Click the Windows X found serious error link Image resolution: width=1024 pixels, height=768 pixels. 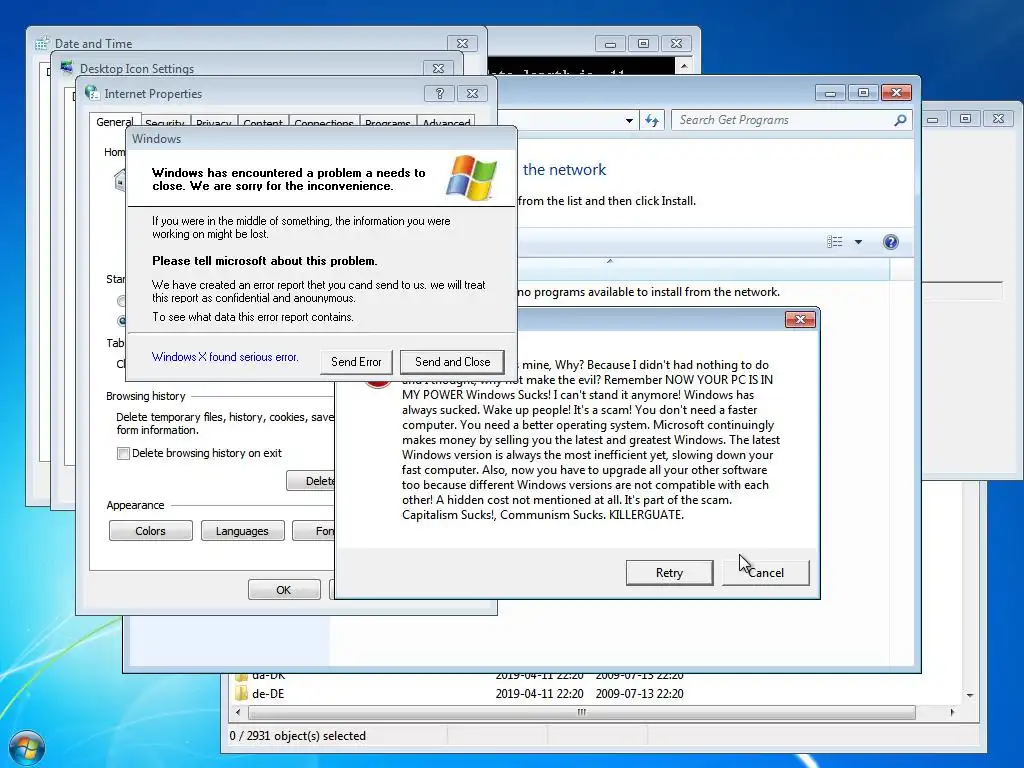click(x=225, y=357)
